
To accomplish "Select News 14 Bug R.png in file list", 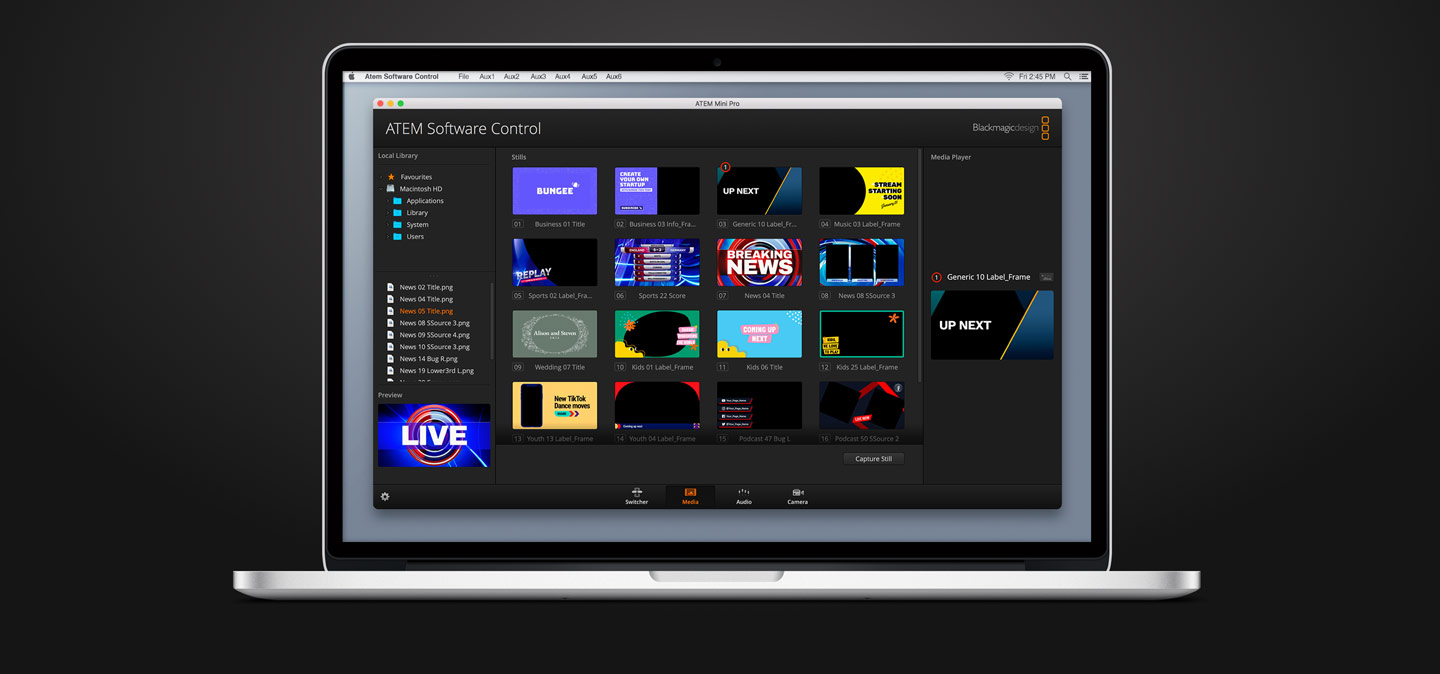I will (x=428, y=359).
